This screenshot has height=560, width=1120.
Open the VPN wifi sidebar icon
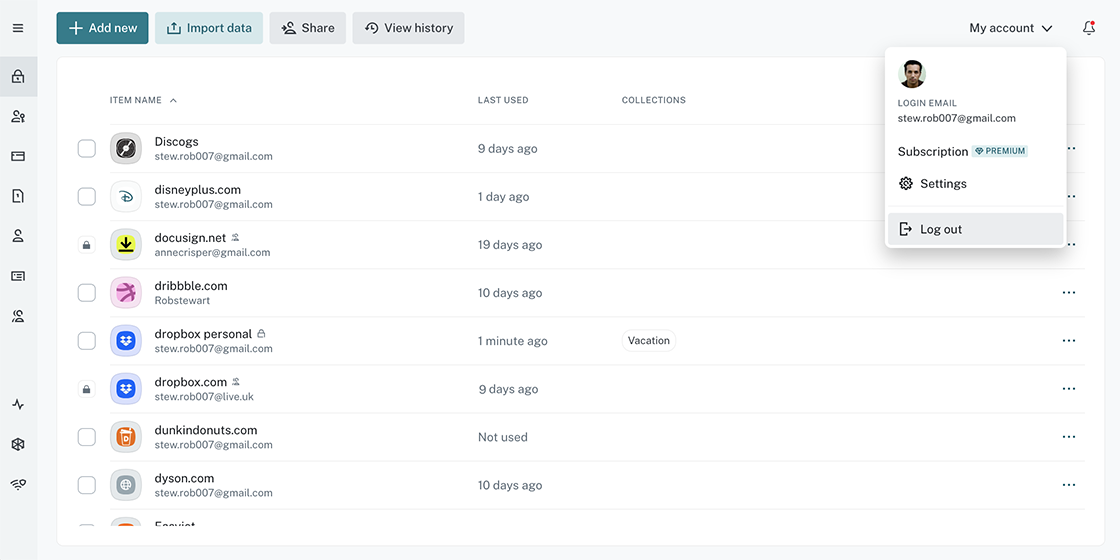point(18,484)
